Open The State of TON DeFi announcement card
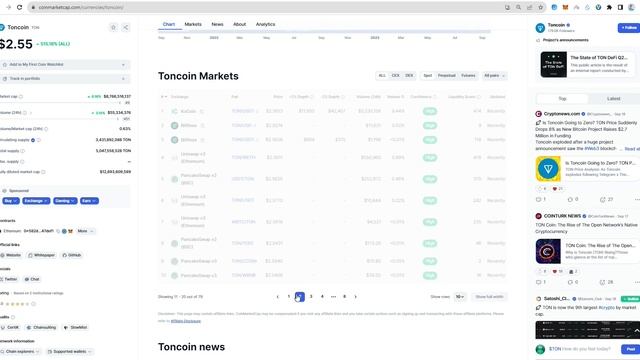Image resolution: width=640 pixels, height=360 pixels. (x=588, y=64)
